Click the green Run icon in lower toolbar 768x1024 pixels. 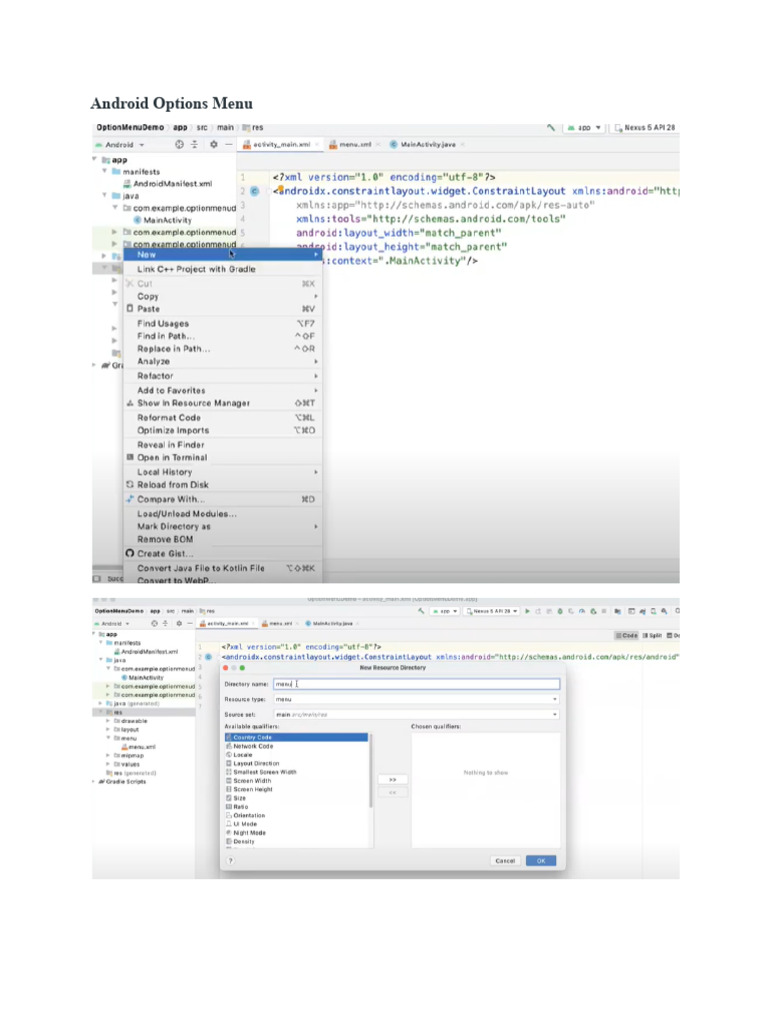(528, 611)
